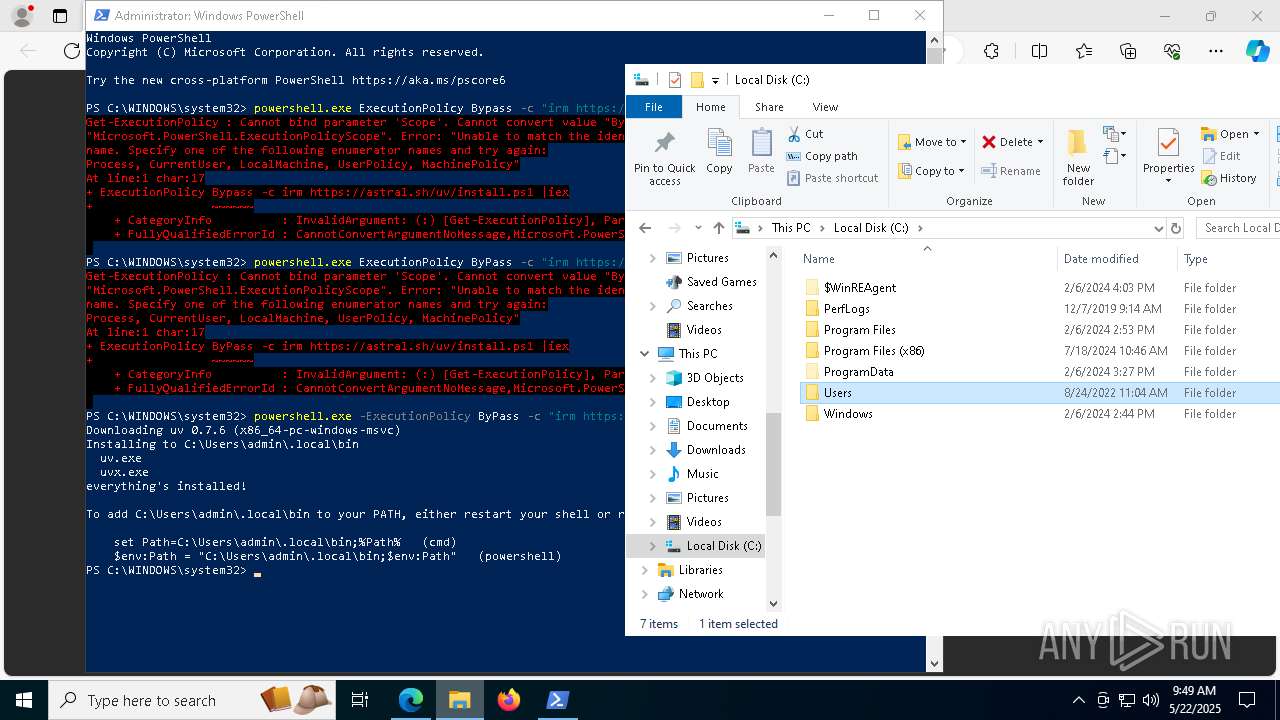Sort by Name column header
This screenshot has height=720, width=1280.
click(x=928, y=259)
